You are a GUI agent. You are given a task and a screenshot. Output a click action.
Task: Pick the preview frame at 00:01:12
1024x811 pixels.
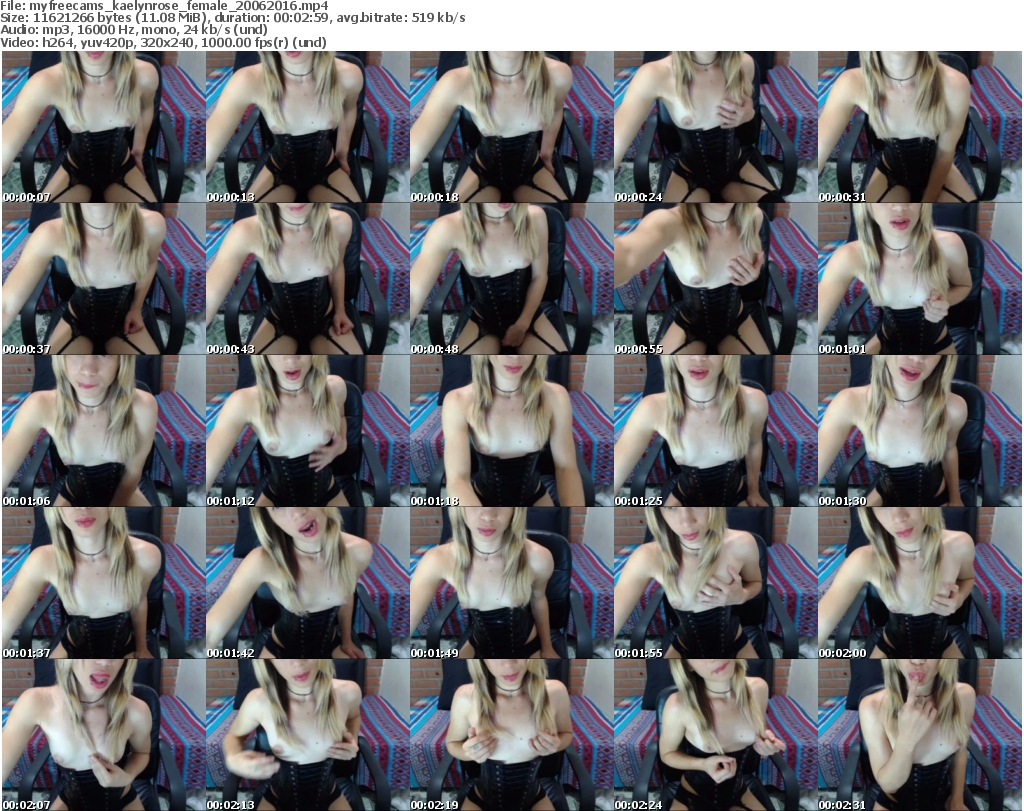[308, 431]
